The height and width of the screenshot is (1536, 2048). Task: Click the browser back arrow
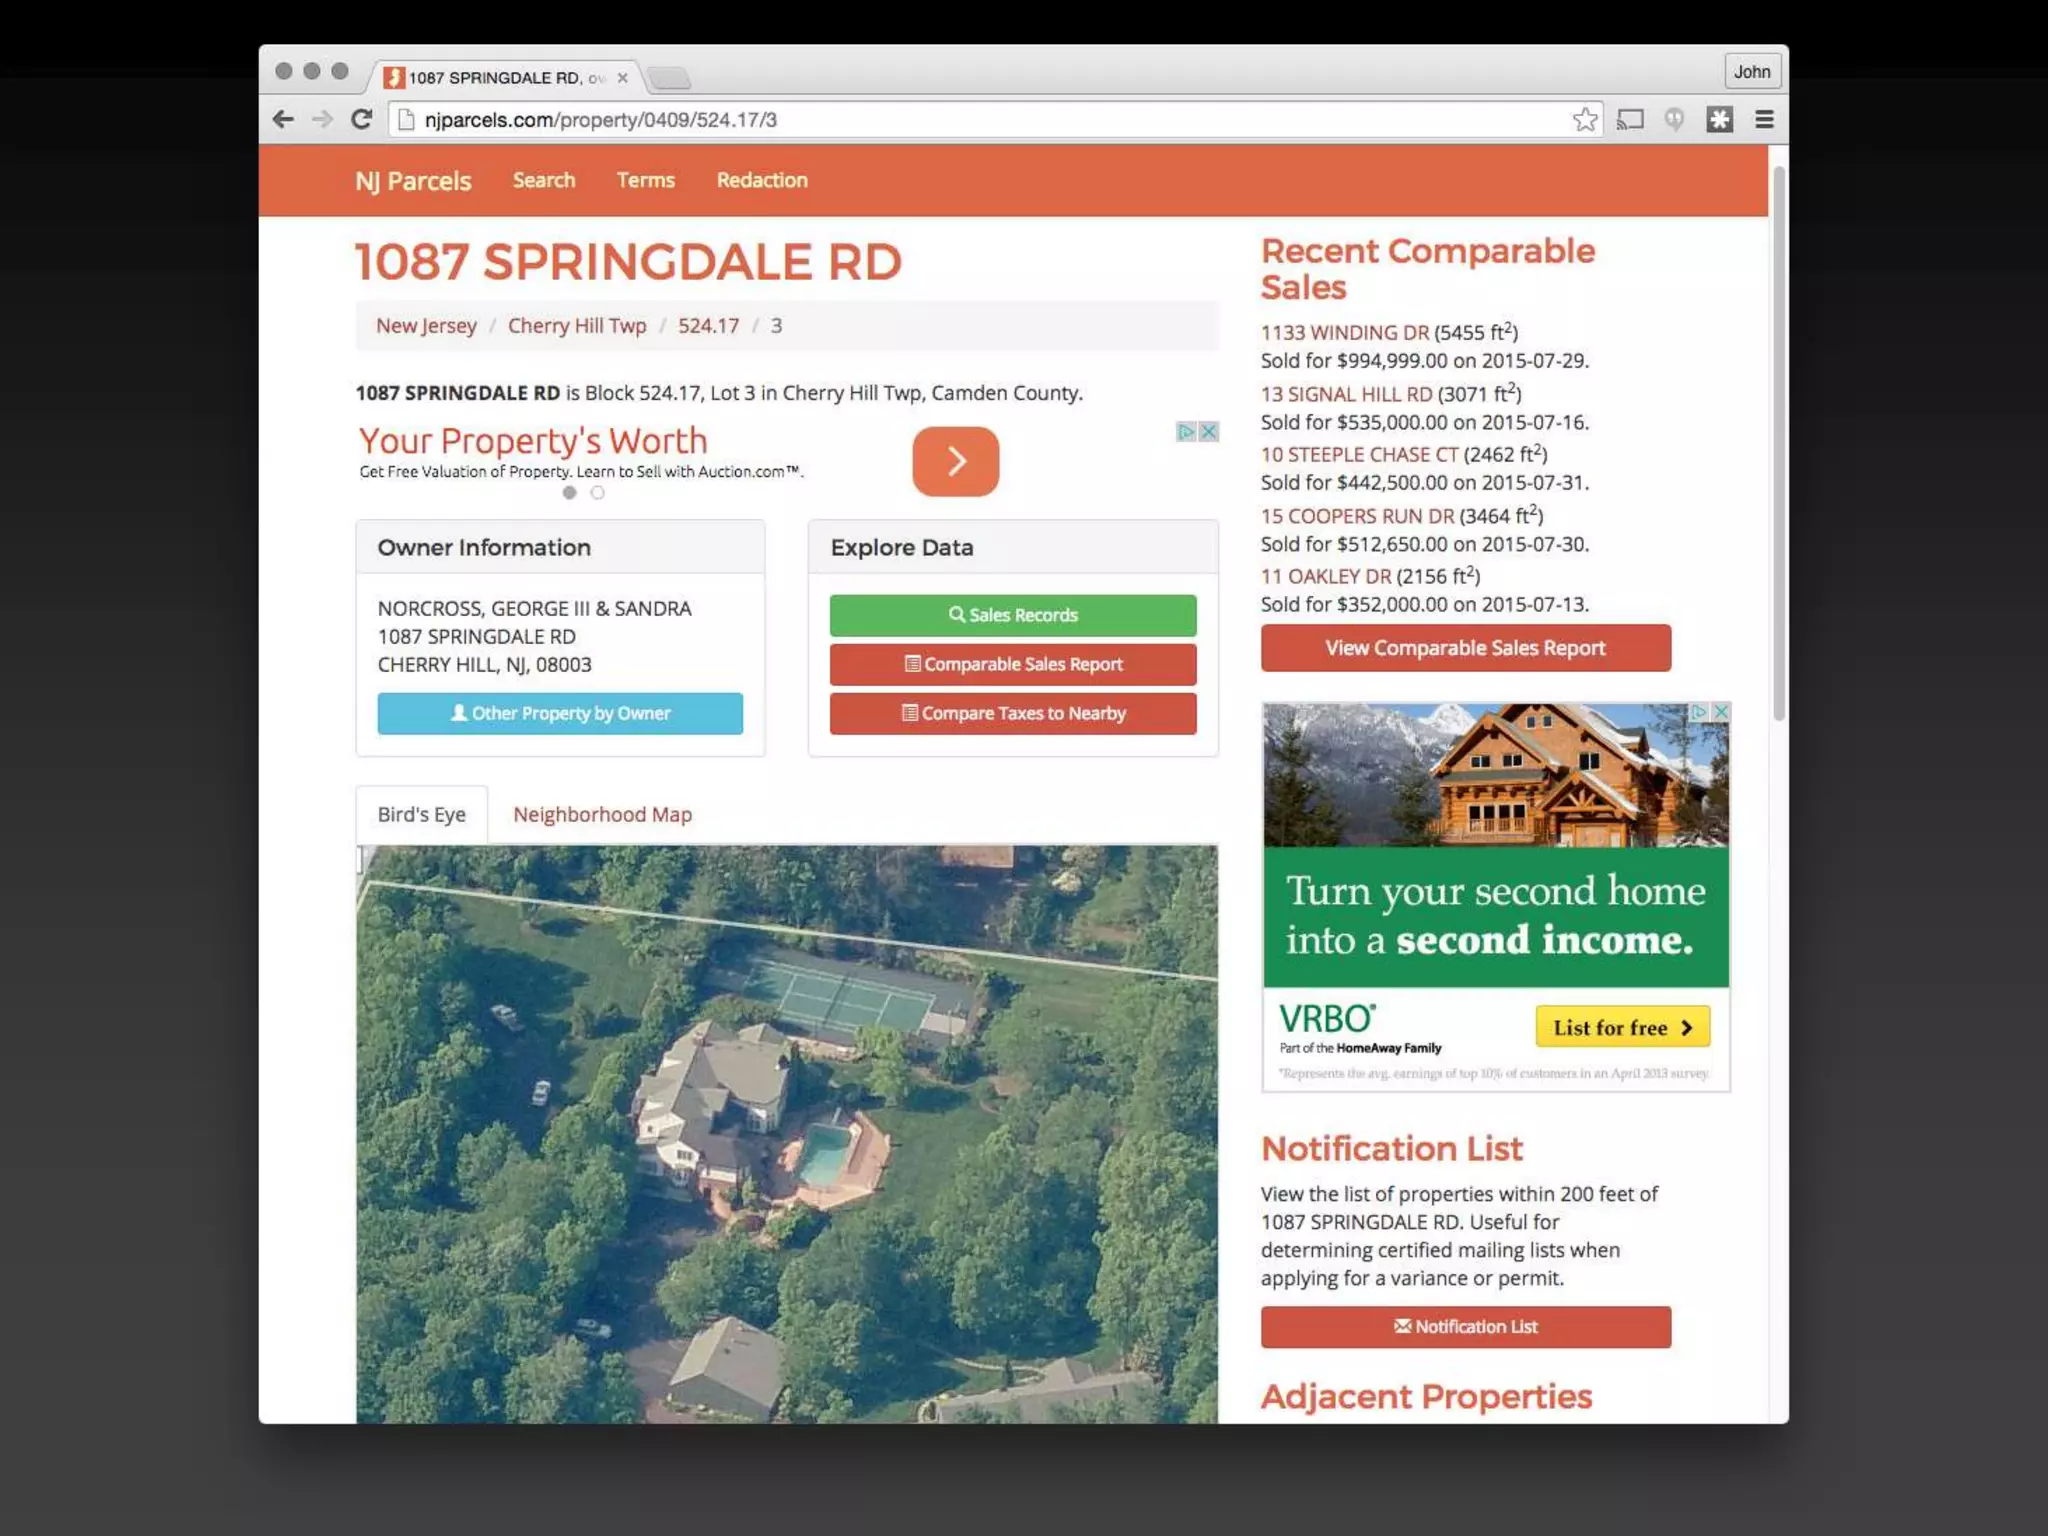coord(283,120)
